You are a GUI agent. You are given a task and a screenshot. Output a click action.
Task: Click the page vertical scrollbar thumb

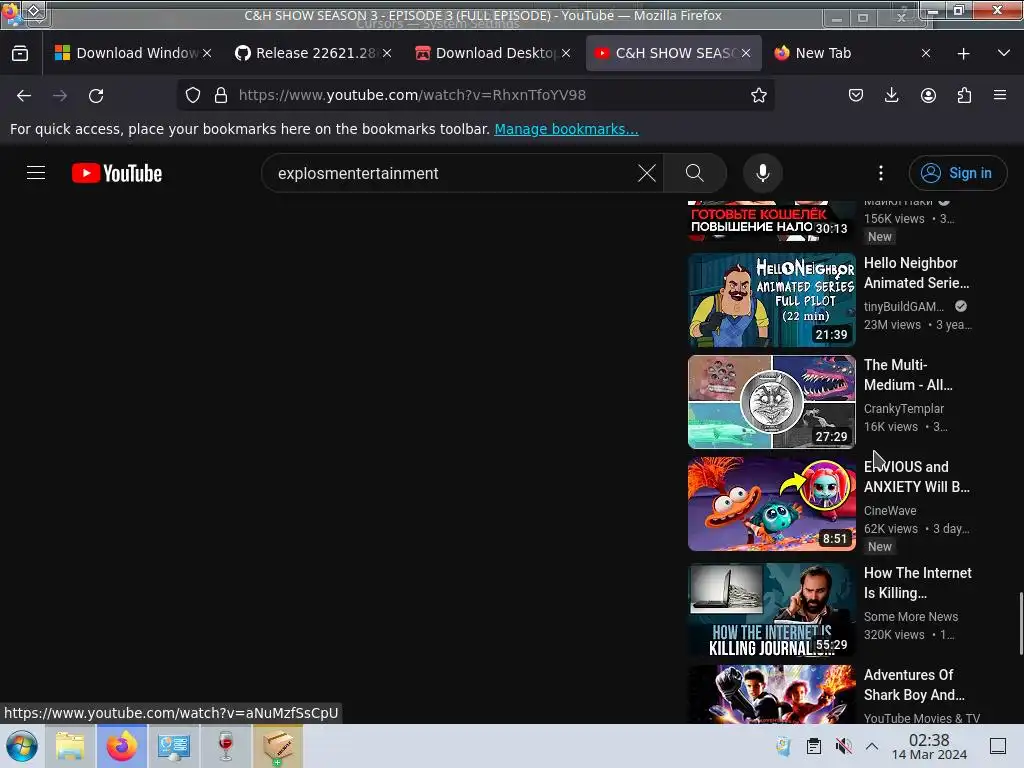pos(1020,623)
